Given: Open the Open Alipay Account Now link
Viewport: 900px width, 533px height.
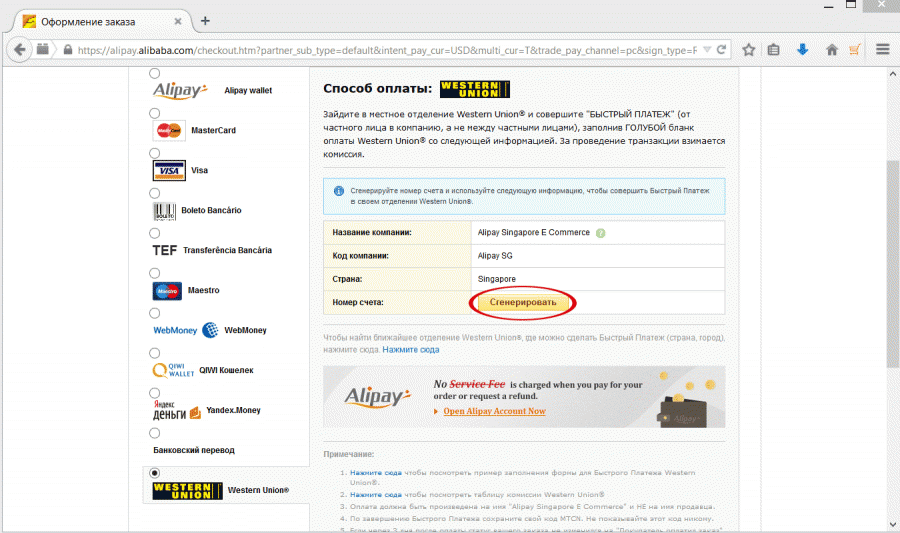Looking at the screenshot, I should [494, 411].
